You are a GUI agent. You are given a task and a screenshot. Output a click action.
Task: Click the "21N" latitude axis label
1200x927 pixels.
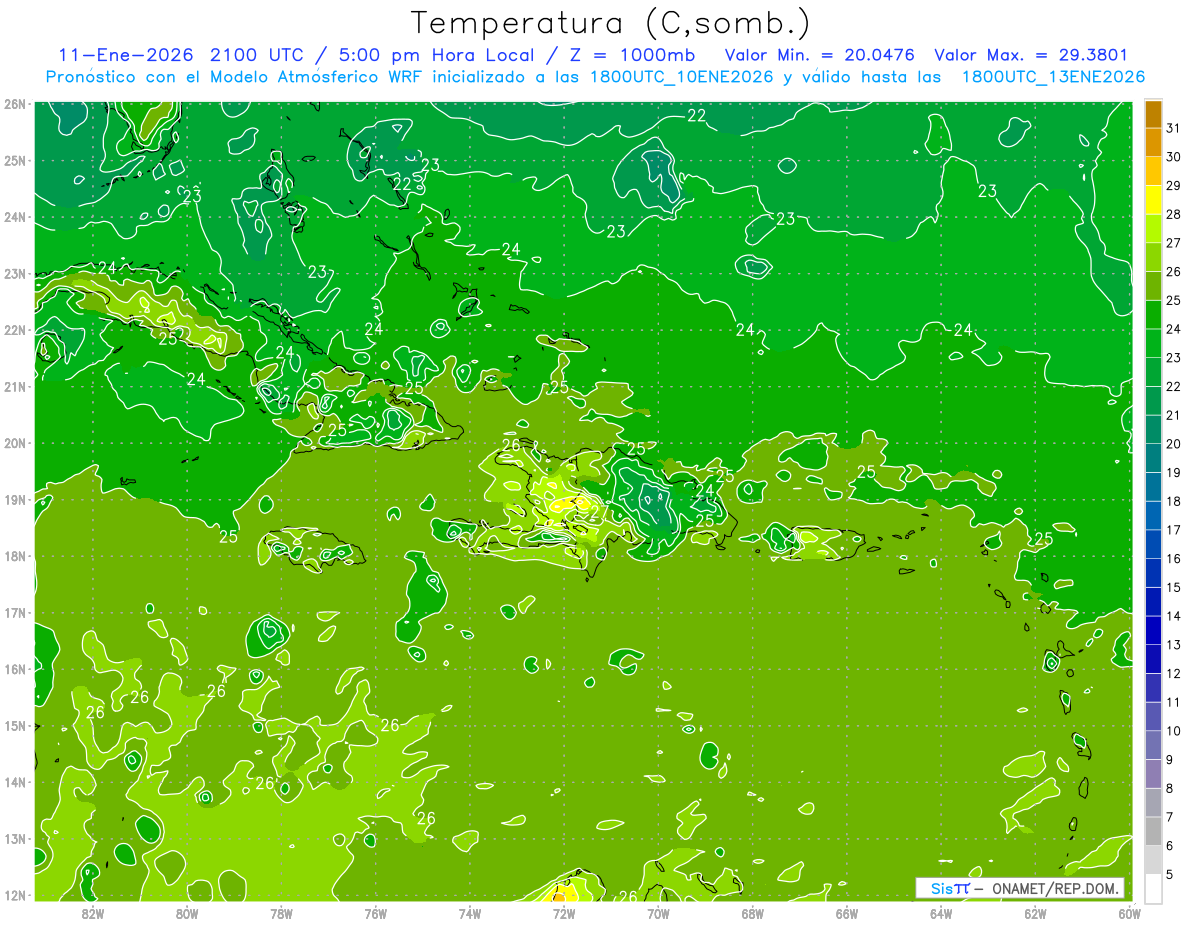14,386
